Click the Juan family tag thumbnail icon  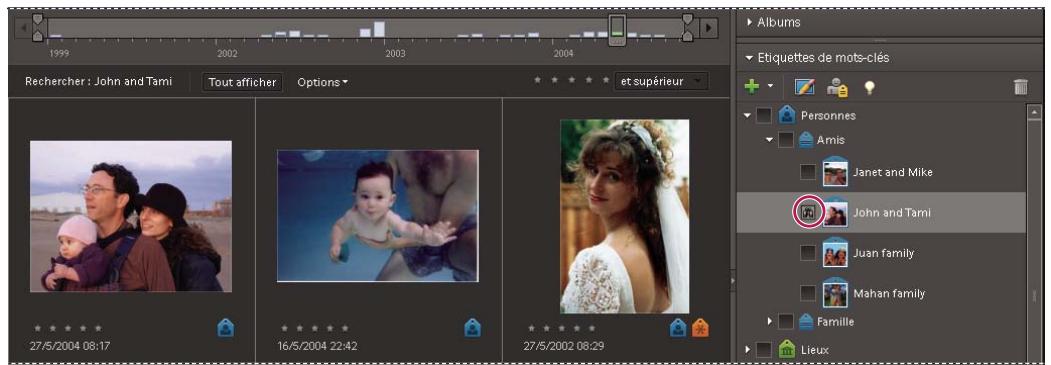click(835, 253)
